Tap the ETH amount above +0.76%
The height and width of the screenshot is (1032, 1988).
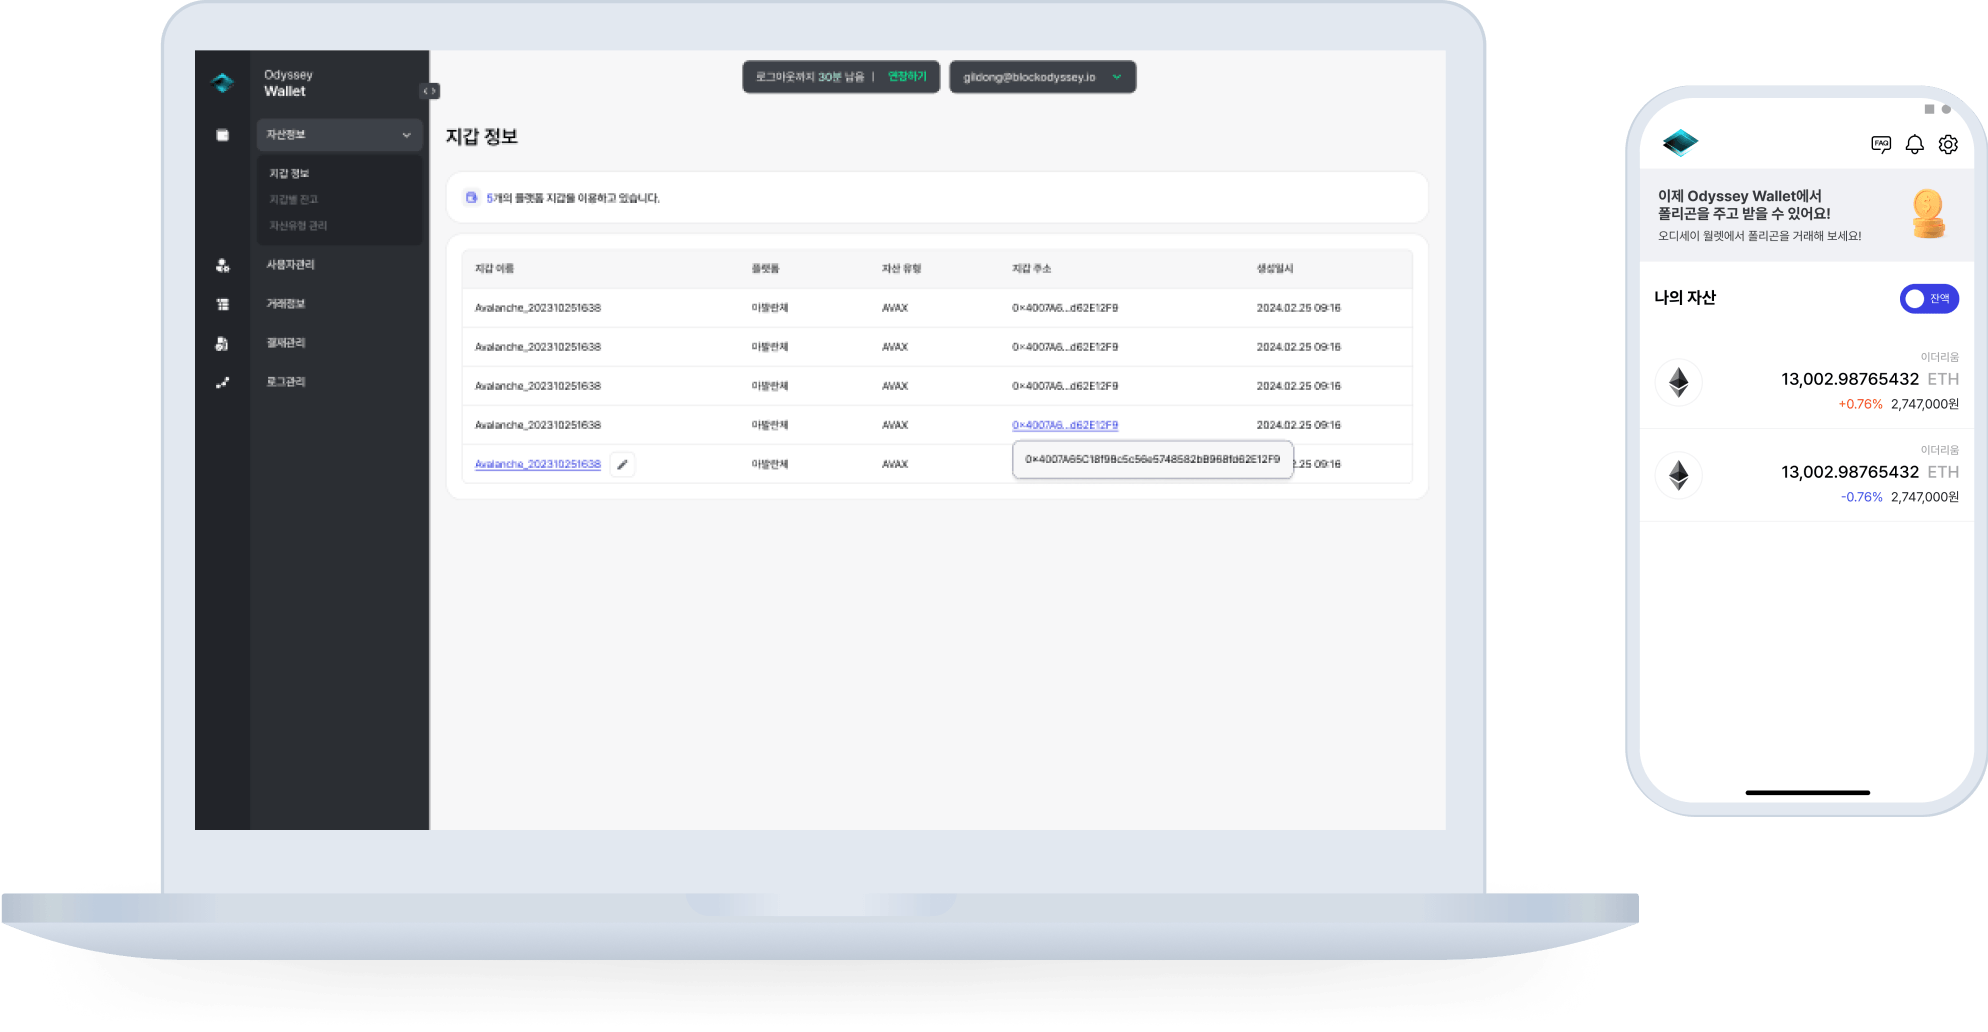pyautogui.click(x=1870, y=379)
